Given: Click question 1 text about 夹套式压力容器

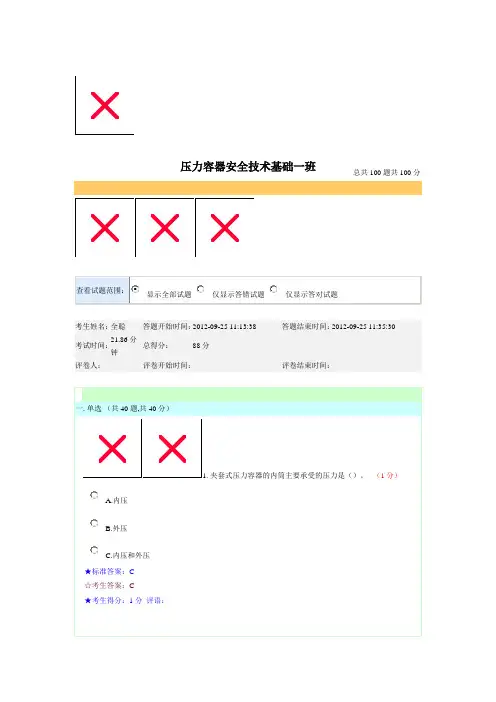Looking at the screenshot, I should [x=283, y=475].
